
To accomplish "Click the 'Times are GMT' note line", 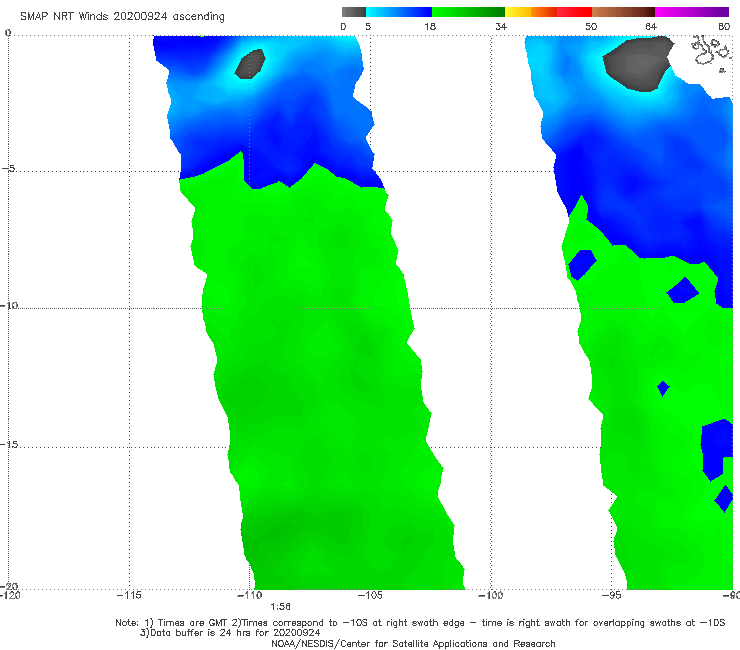I will (x=420, y=623).
